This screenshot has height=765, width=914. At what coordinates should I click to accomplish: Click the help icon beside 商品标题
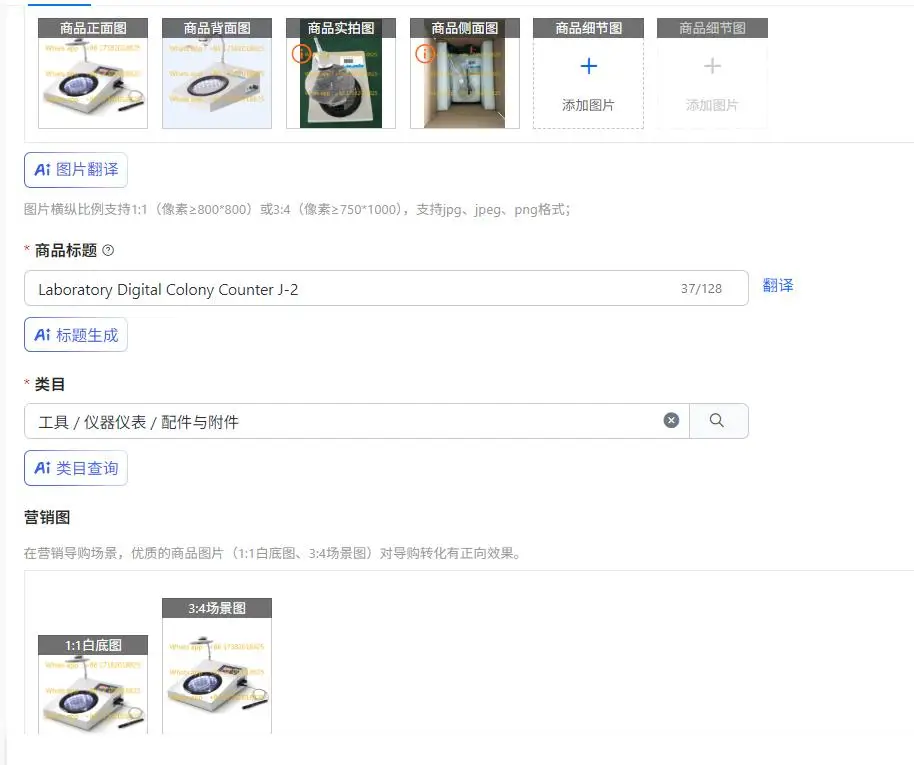point(108,251)
